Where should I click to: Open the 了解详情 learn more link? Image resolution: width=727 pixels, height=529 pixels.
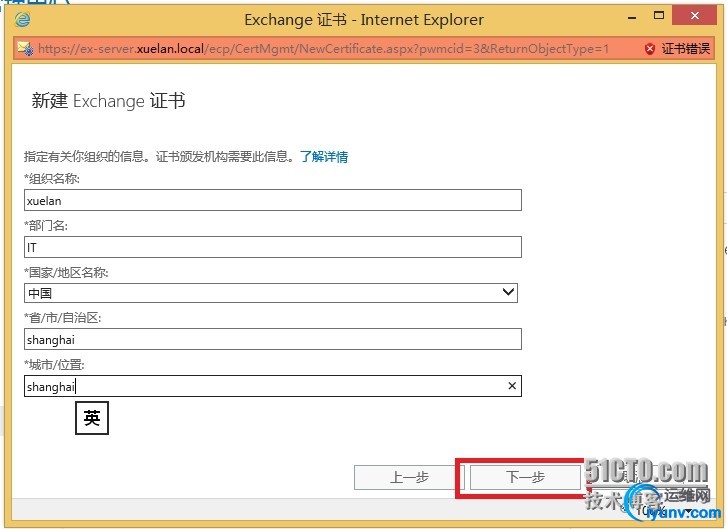pyautogui.click(x=324, y=157)
